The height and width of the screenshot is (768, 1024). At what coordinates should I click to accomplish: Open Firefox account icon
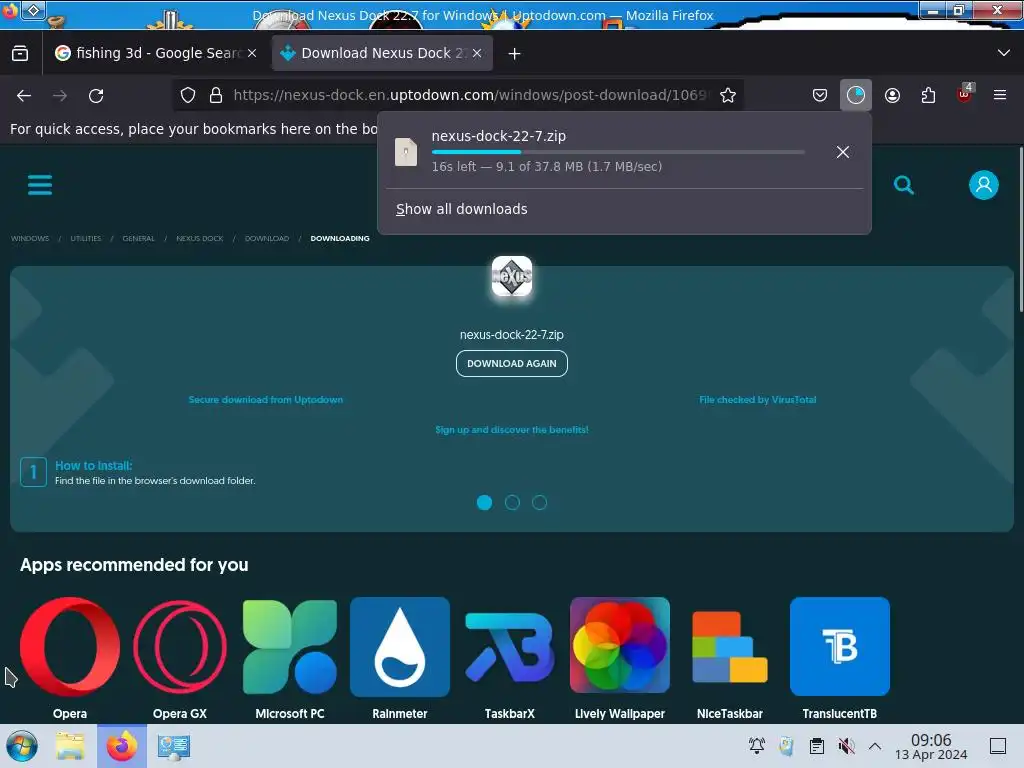[x=892, y=95]
